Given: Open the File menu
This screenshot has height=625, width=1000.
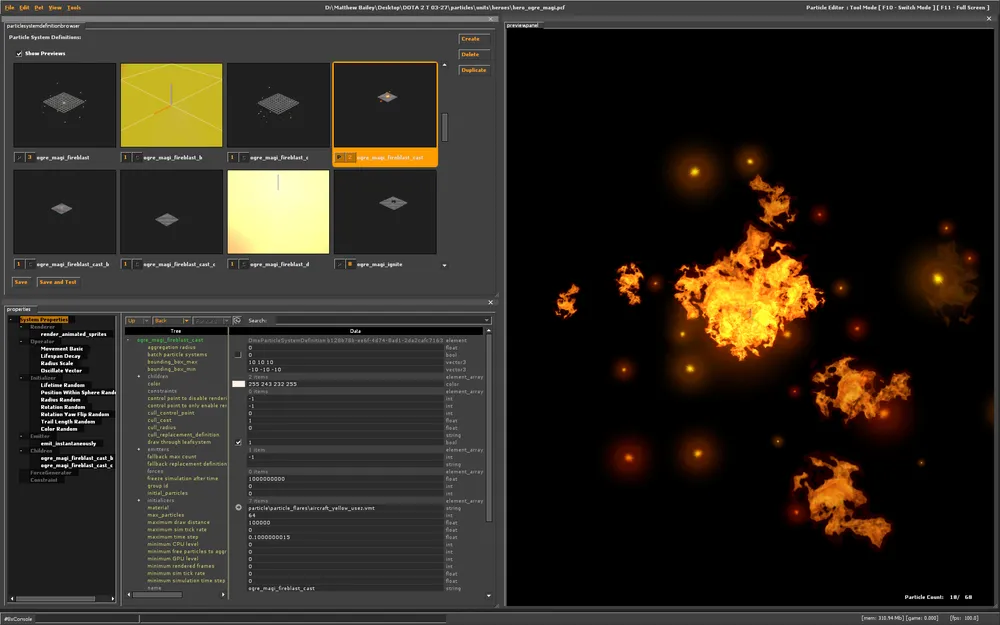Looking at the screenshot, I should [9, 7].
